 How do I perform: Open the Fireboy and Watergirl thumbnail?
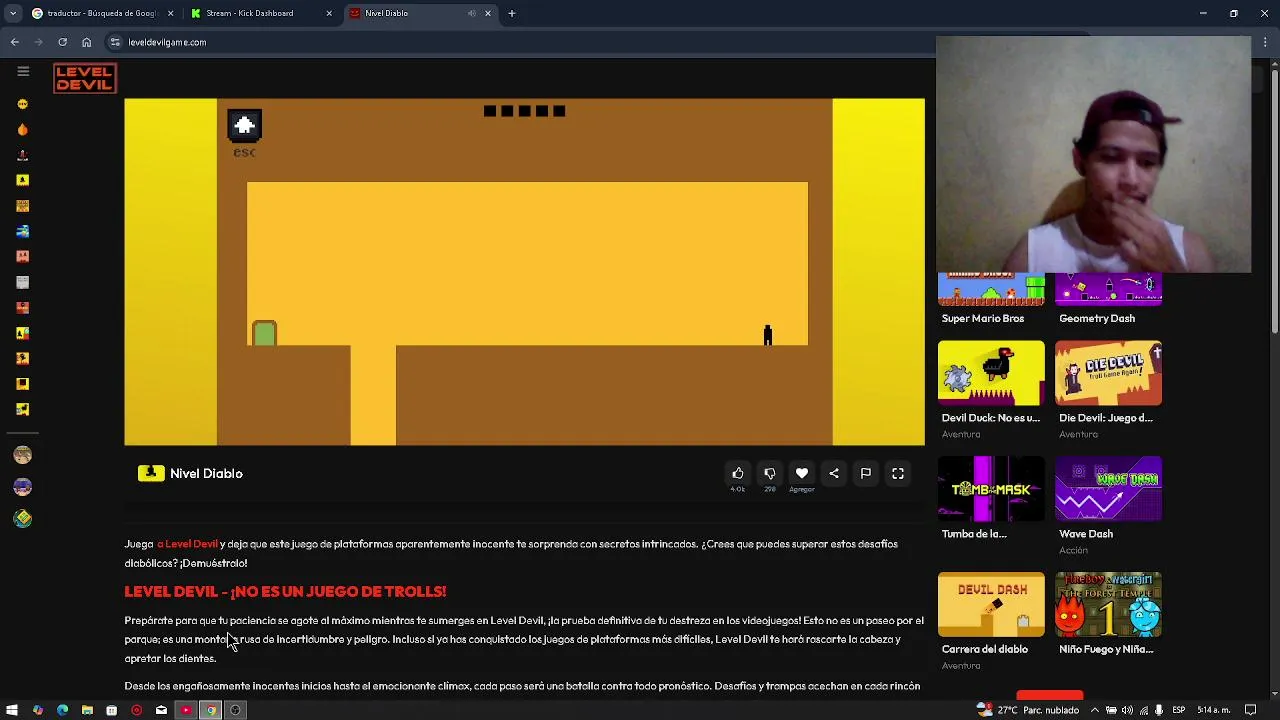point(1108,604)
